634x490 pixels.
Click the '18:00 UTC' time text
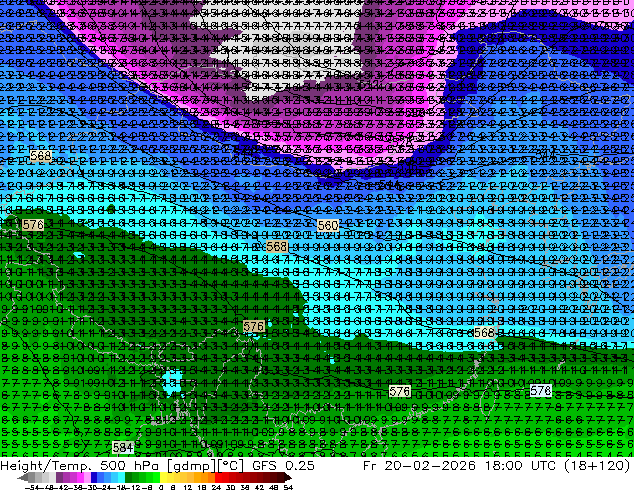pyautogui.click(x=523, y=466)
